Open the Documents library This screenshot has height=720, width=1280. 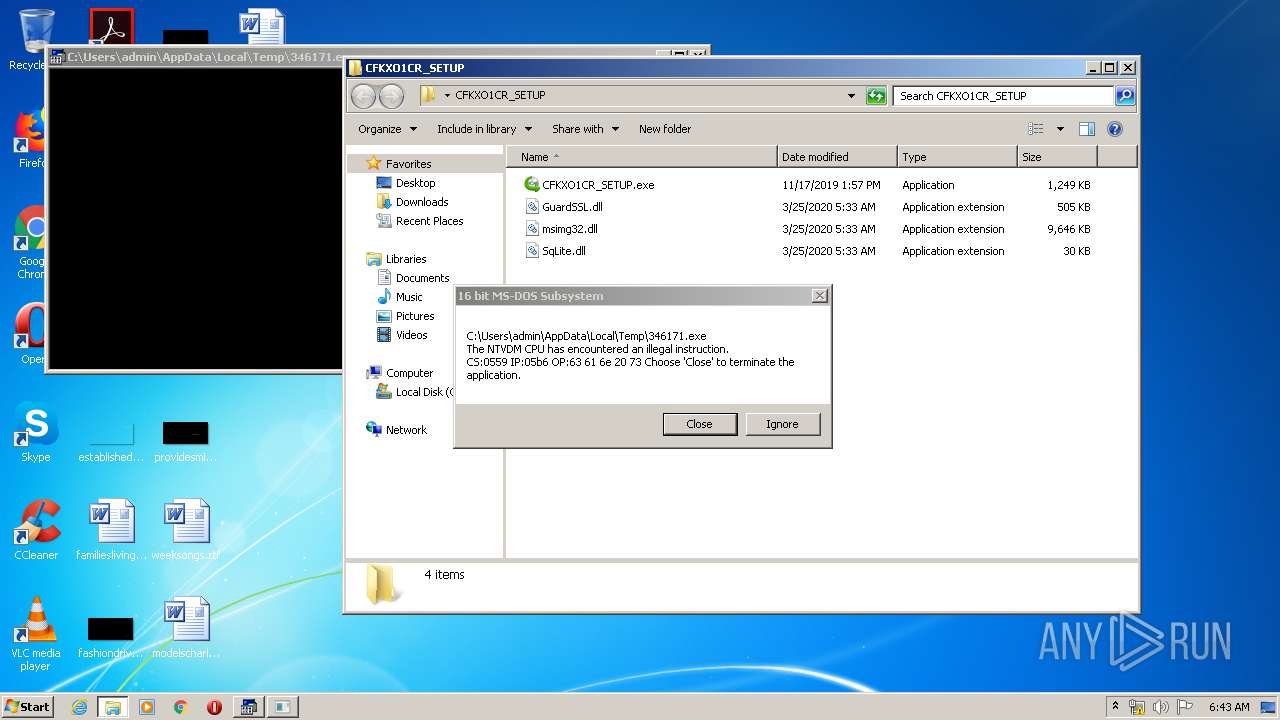(x=422, y=278)
